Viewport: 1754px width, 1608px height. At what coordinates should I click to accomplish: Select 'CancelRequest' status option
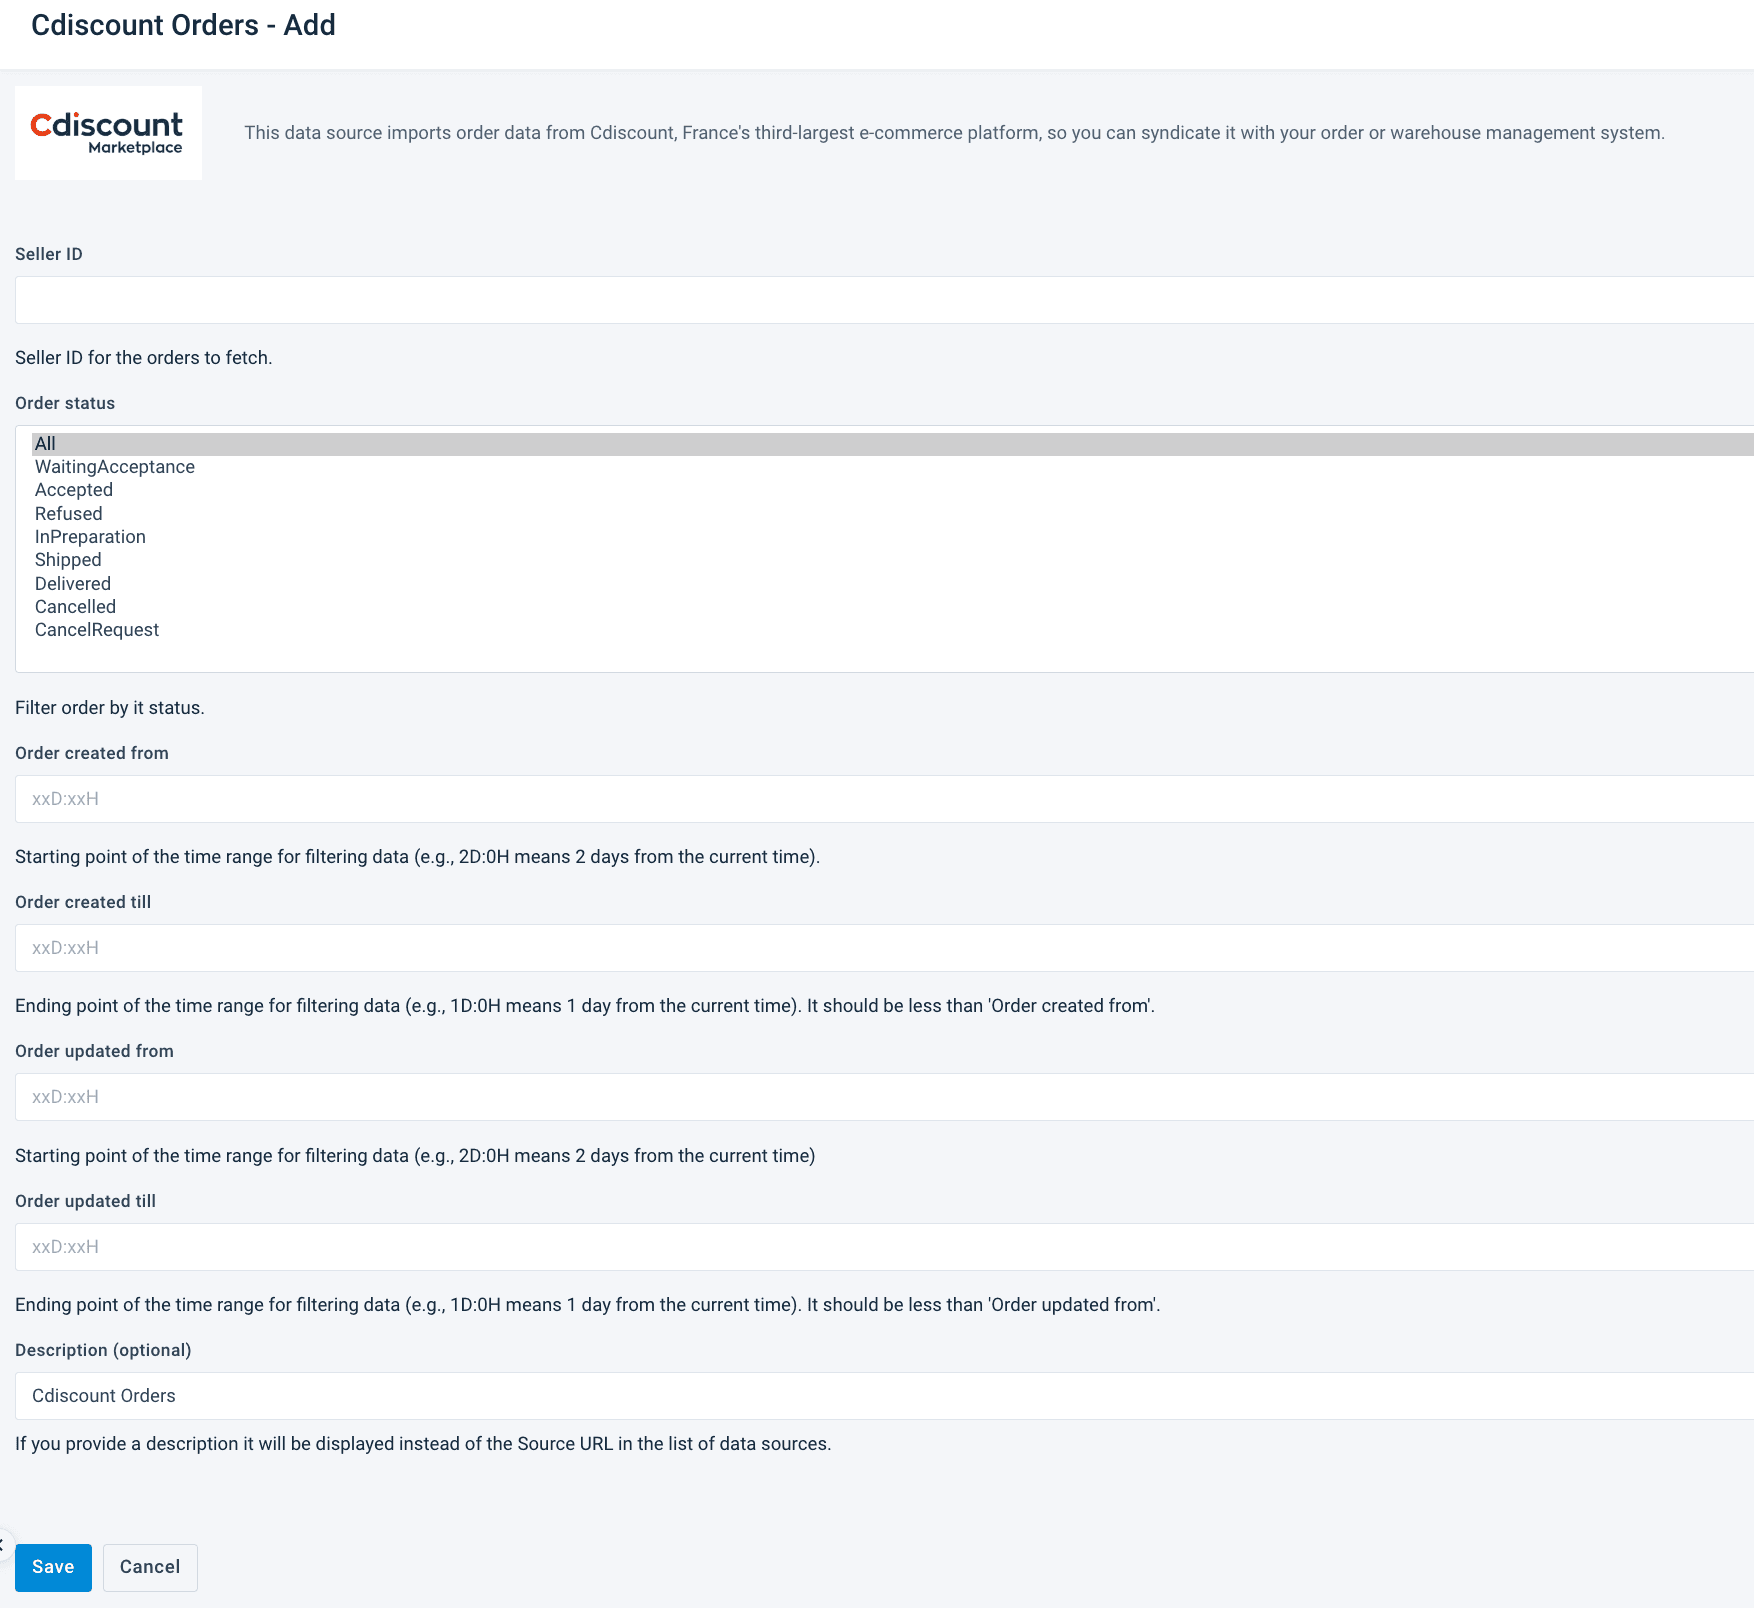click(x=97, y=630)
